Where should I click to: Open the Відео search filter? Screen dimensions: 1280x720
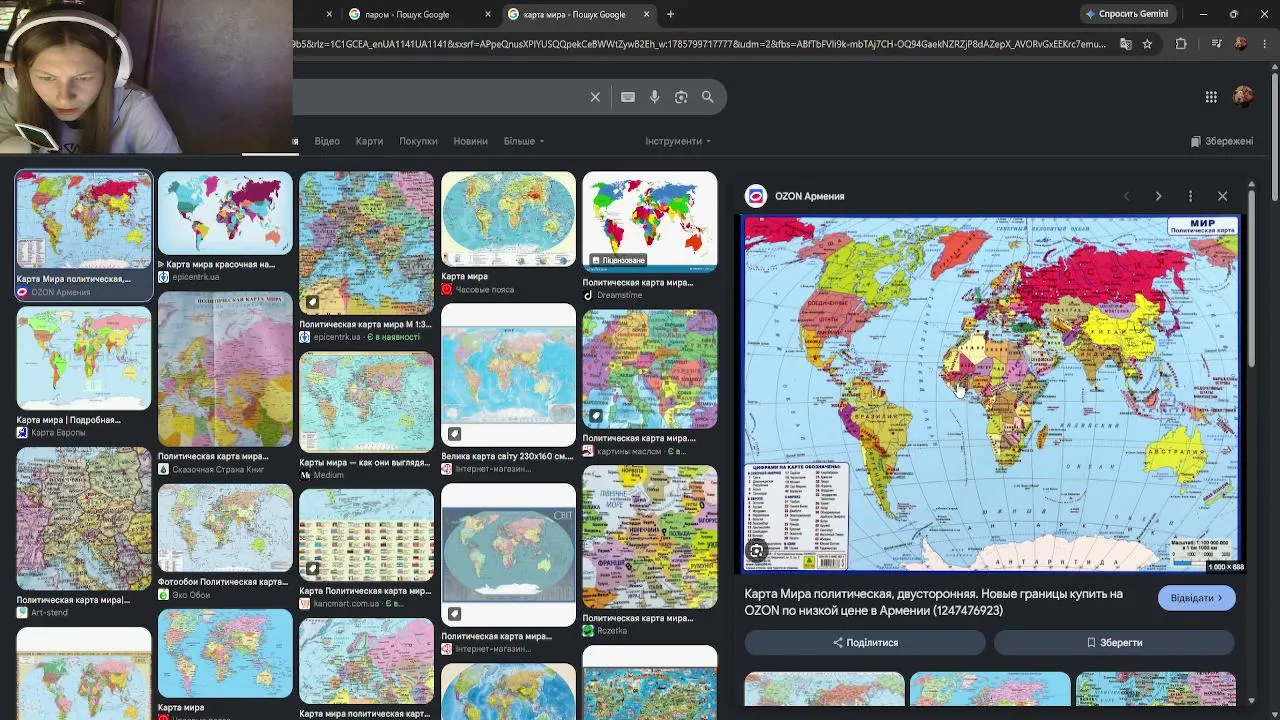coord(327,141)
